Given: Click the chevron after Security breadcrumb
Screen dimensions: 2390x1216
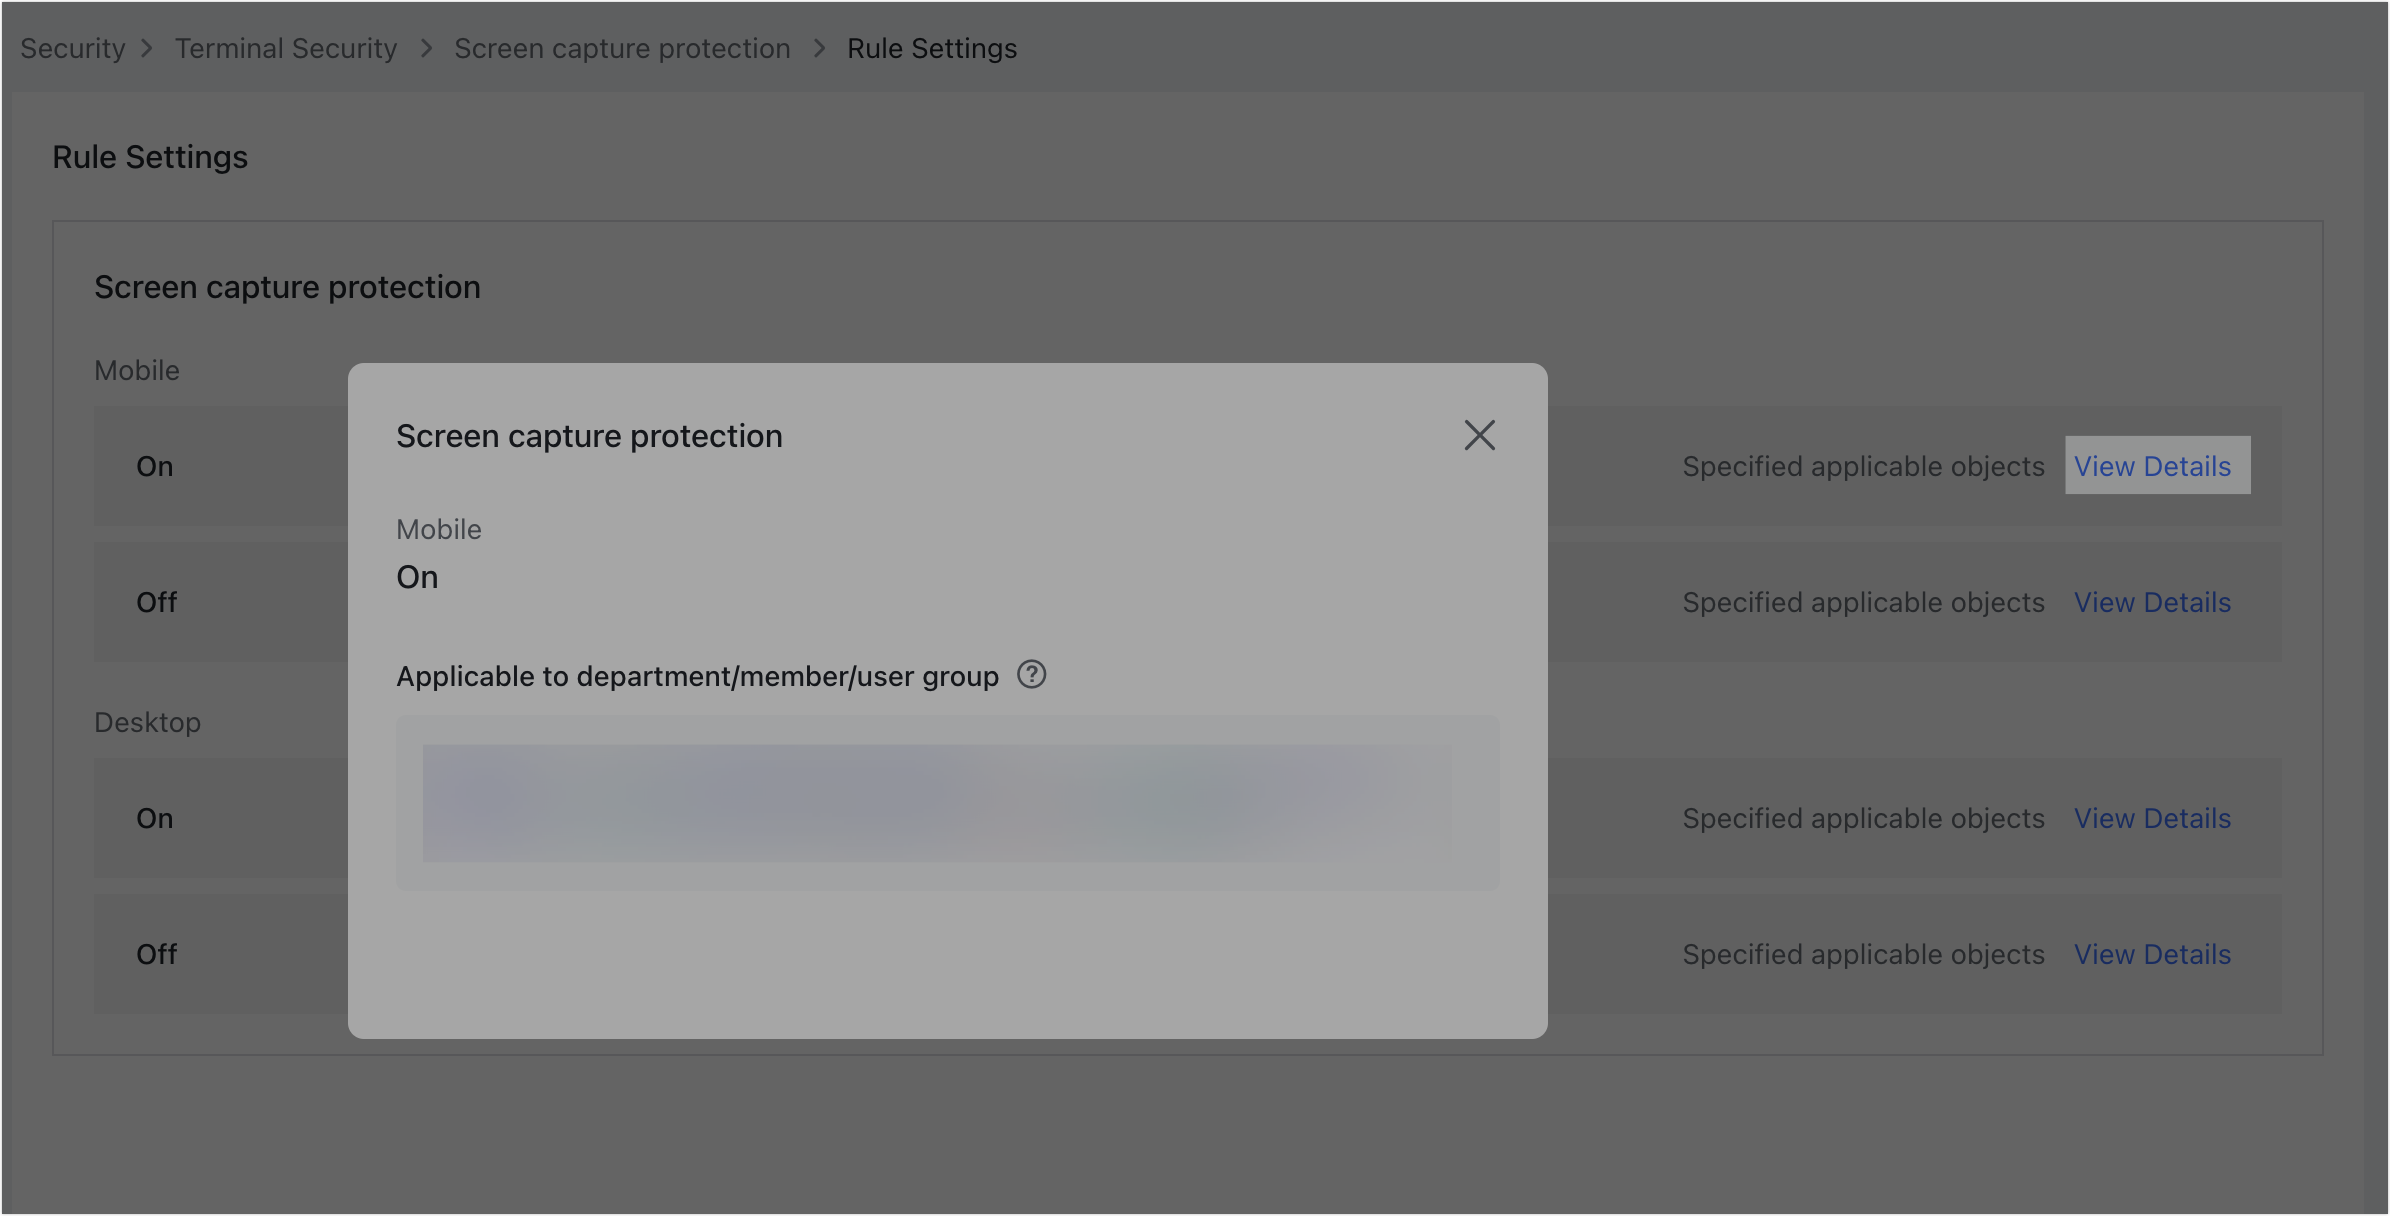Looking at the screenshot, I should pos(147,48).
